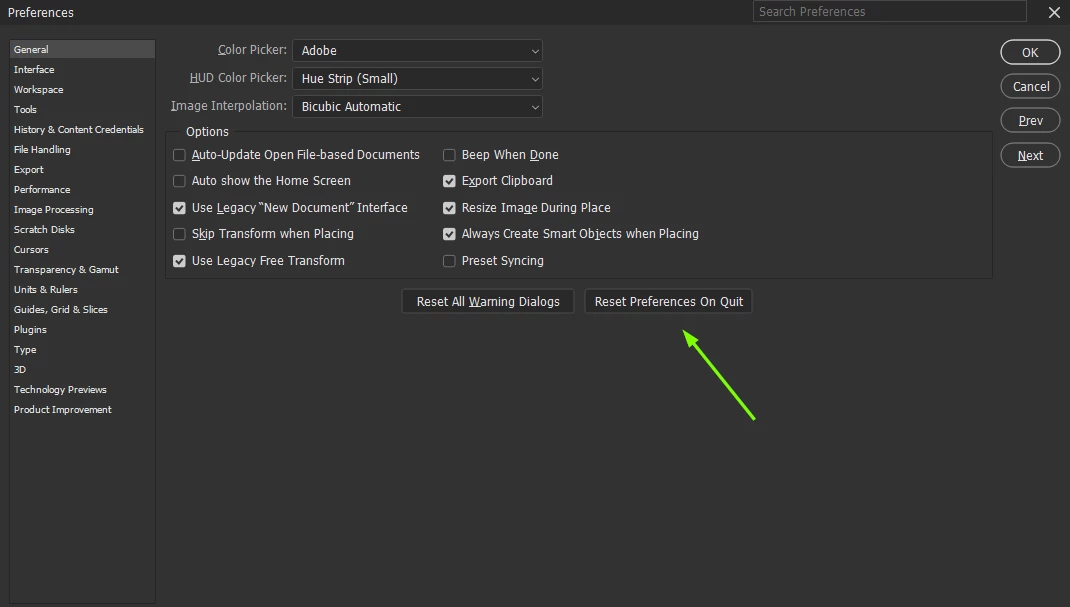
Task: Uncheck Use Legacy New Document Interface
Action: [x=179, y=208]
